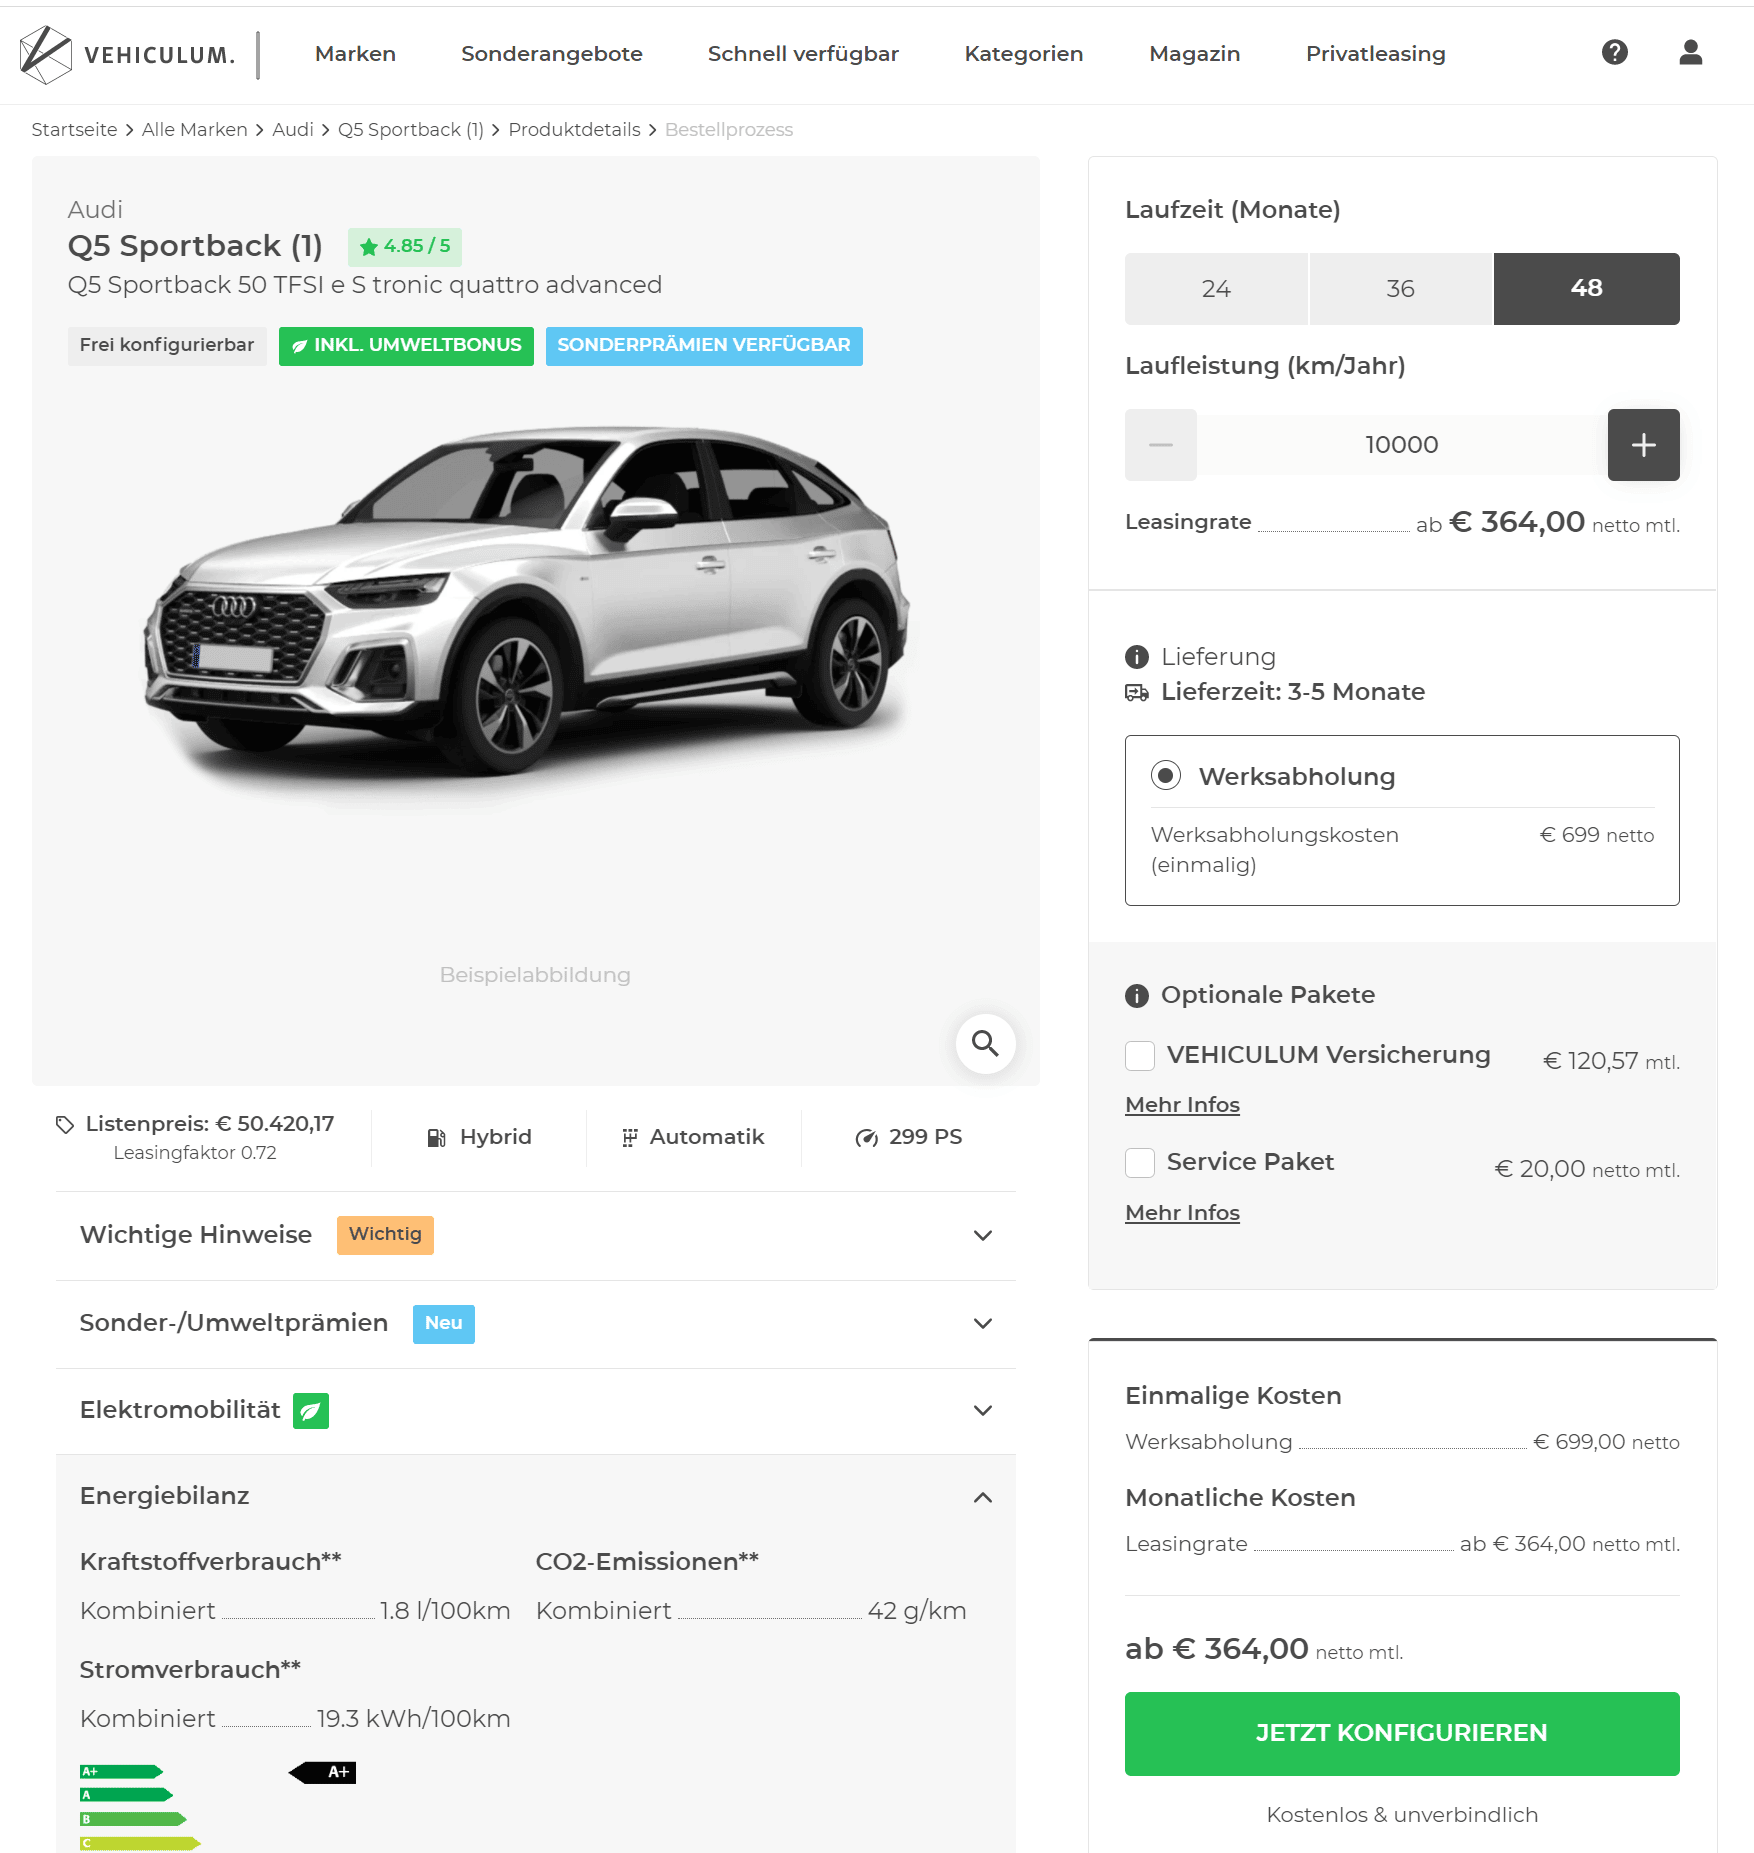This screenshot has height=1853, width=1754.
Task: Click the gearshift Automatik icon
Action: [x=629, y=1138]
